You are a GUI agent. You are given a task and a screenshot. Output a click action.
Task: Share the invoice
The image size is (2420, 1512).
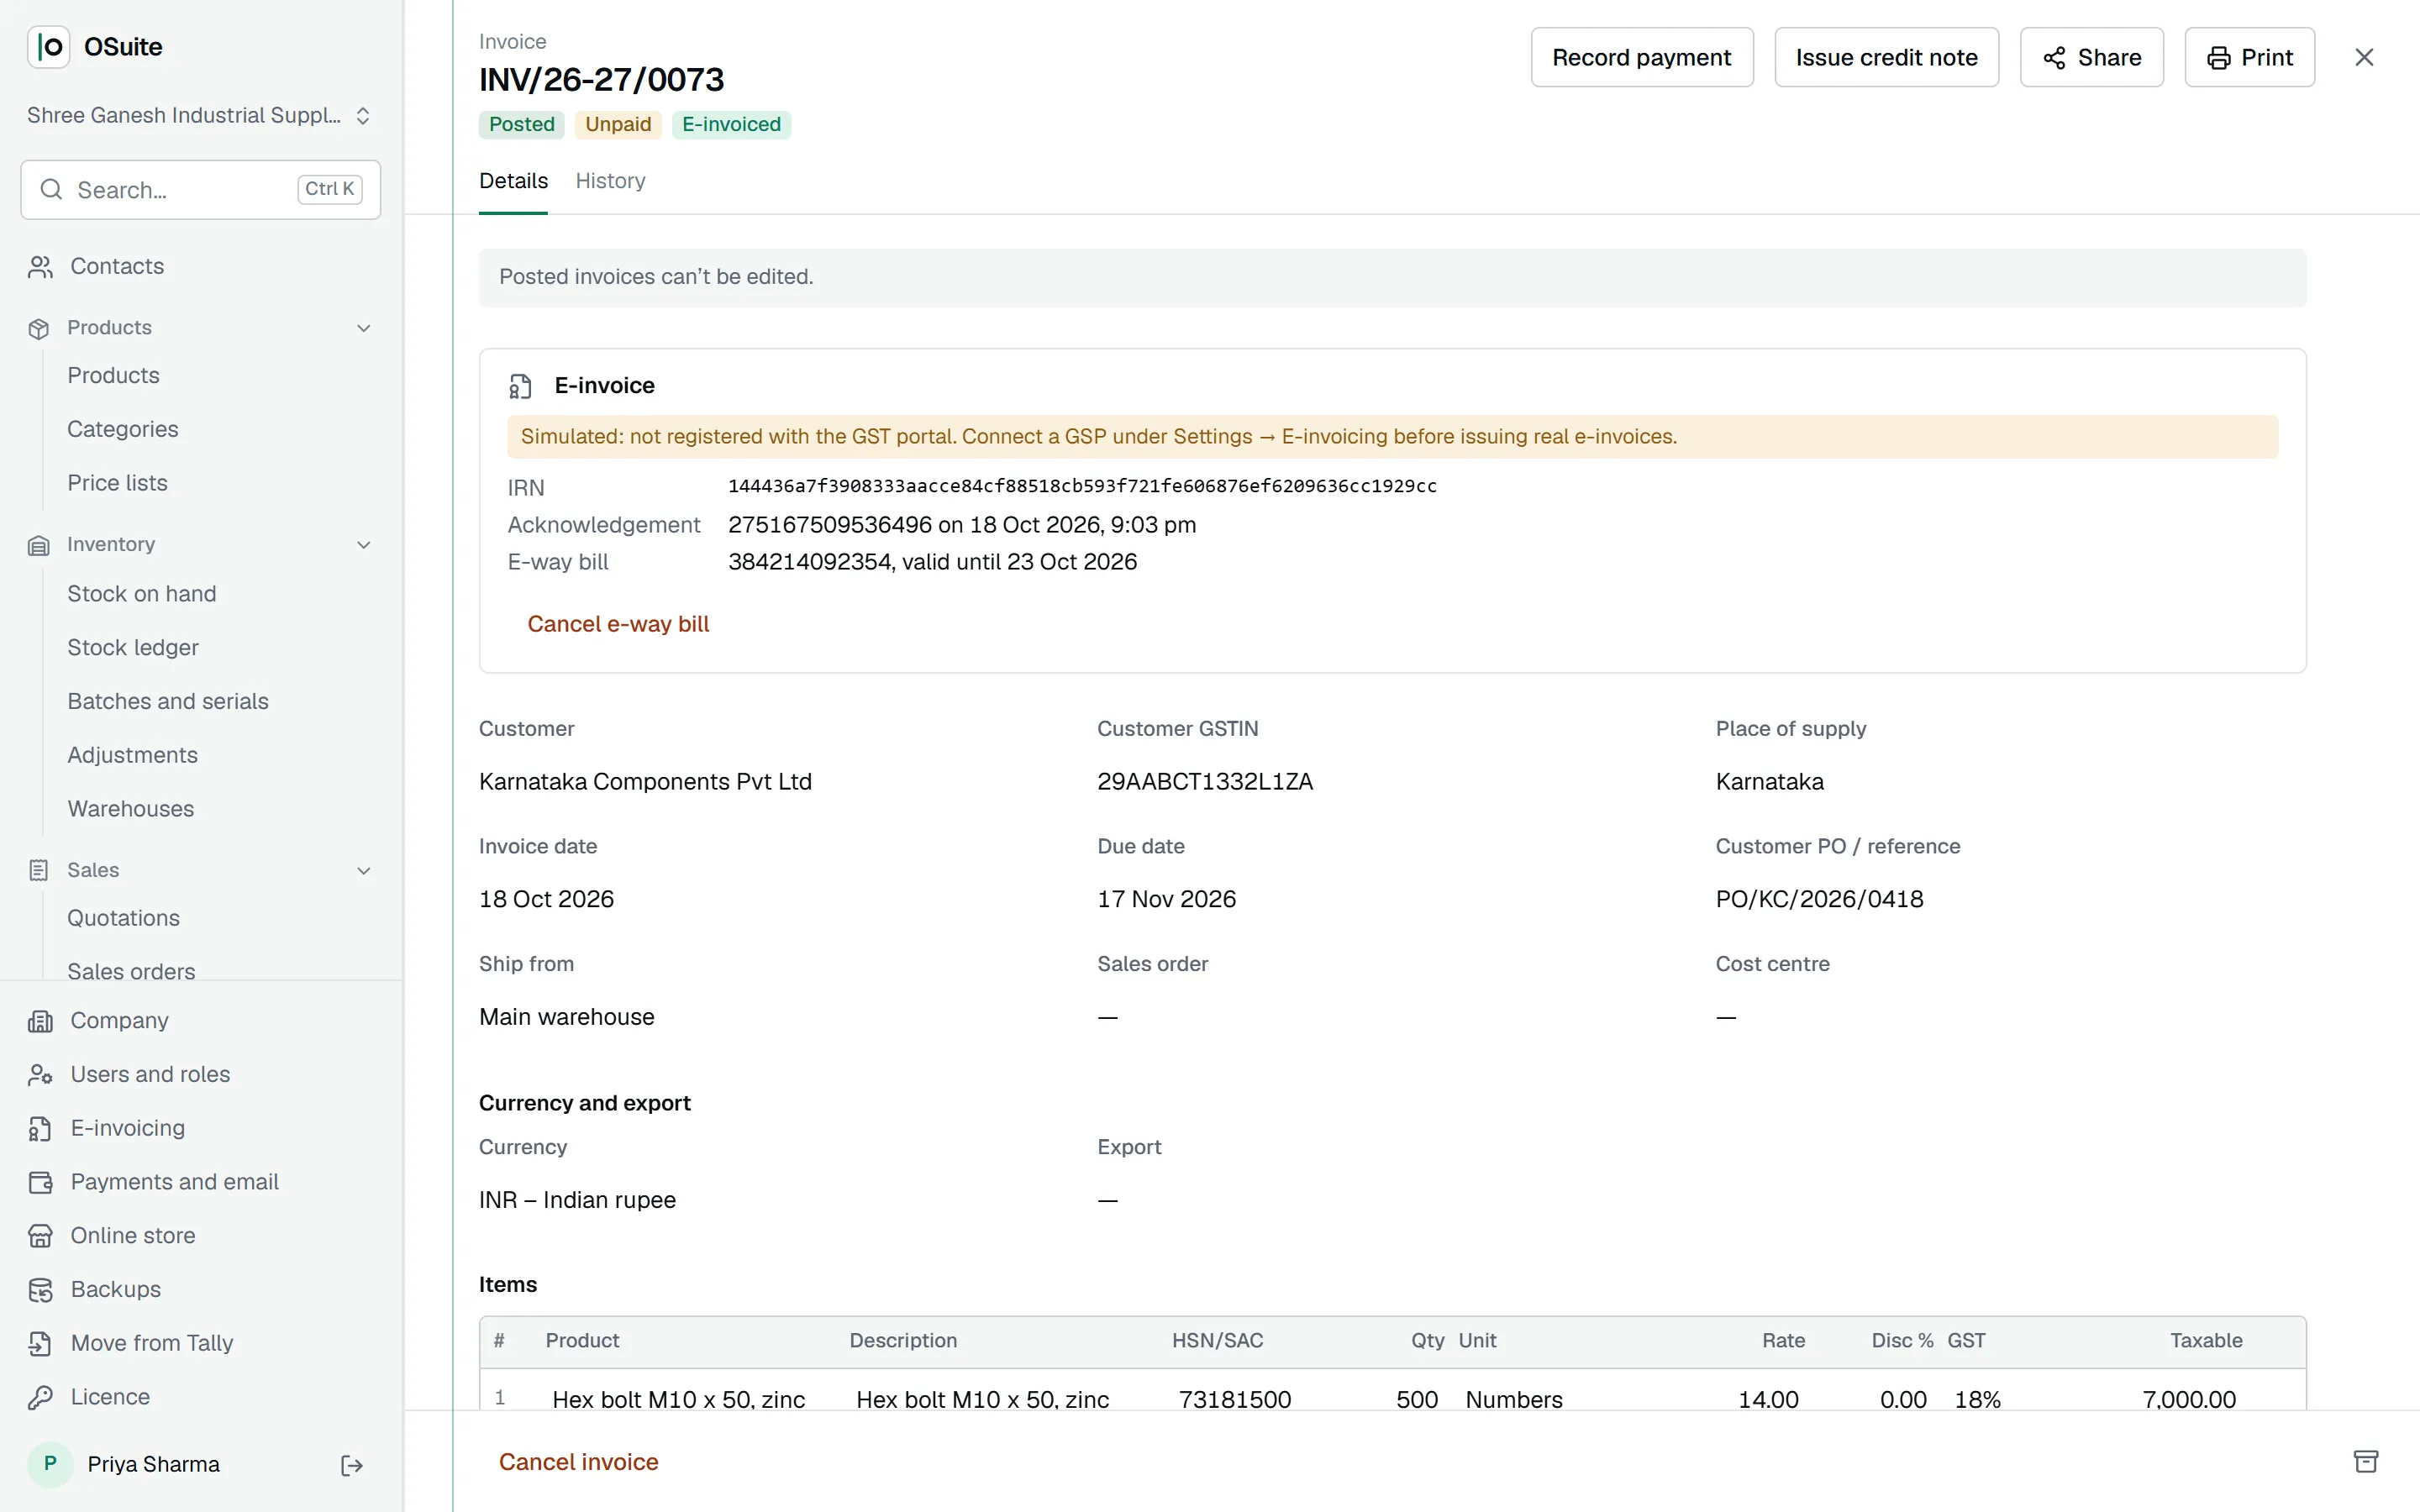(x=2091, y=57)
